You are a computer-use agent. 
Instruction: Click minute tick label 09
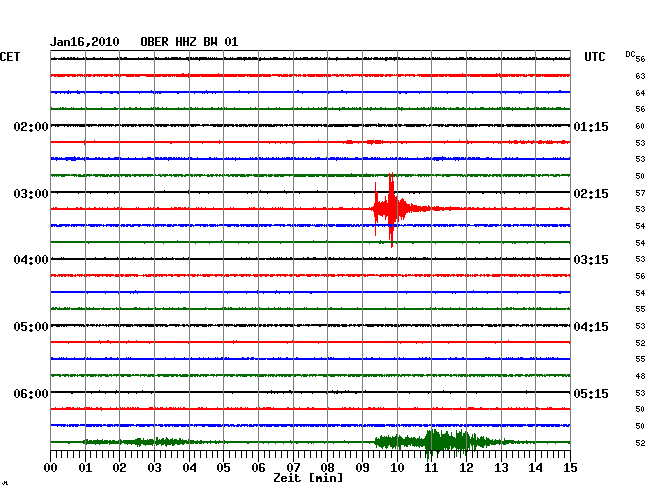pyautogui.click(x=362, y=468)
